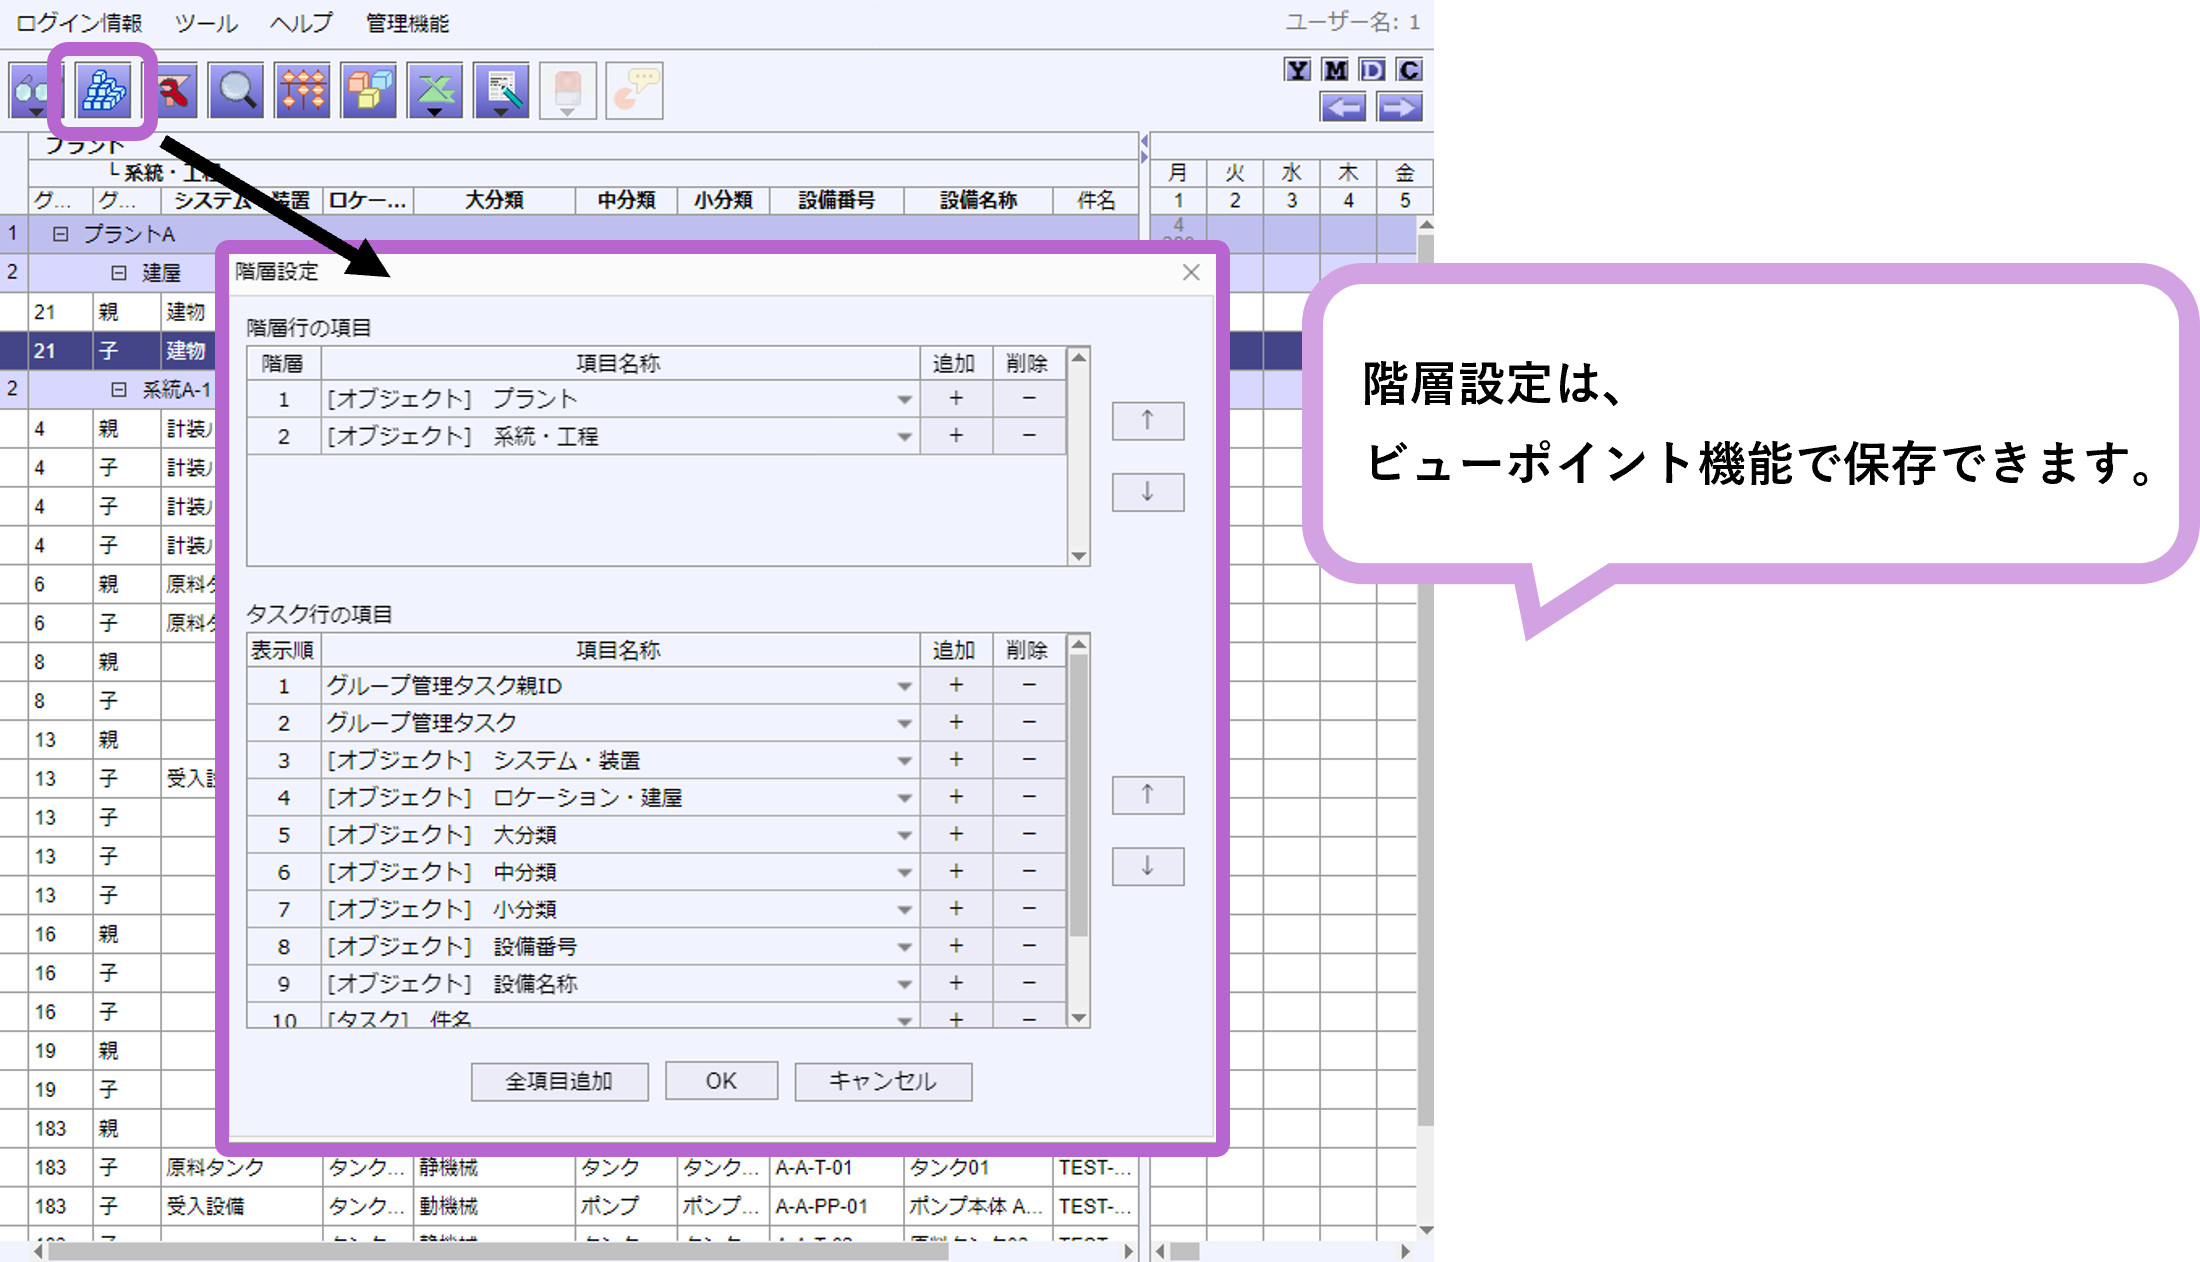
Task: Open dropdown for グループ管理タスク row 2
Action: tap(904, 723)
